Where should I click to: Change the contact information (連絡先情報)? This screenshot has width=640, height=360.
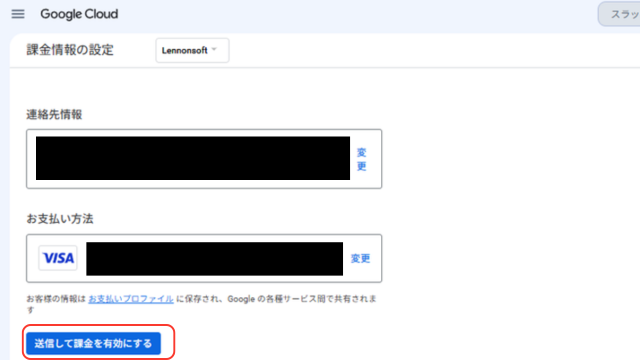pyautogui.click(x=362, y=159)
